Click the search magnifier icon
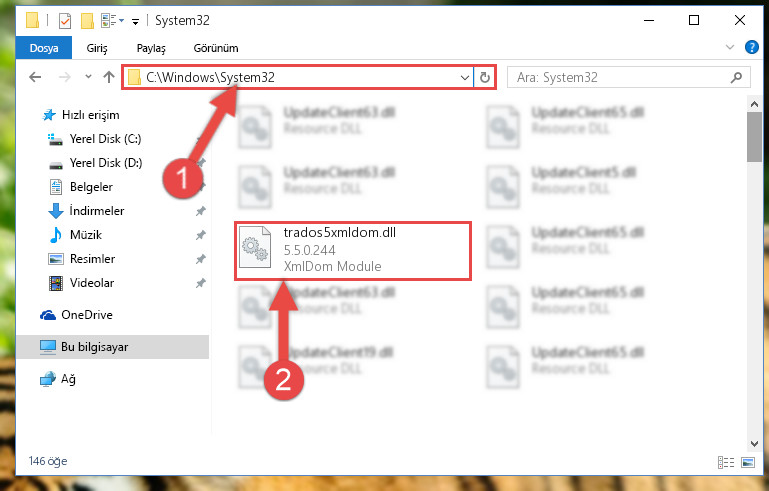Image resolution: width=769 pixels, height=491 pixels. pyautogui.click(x=736, y=78)
